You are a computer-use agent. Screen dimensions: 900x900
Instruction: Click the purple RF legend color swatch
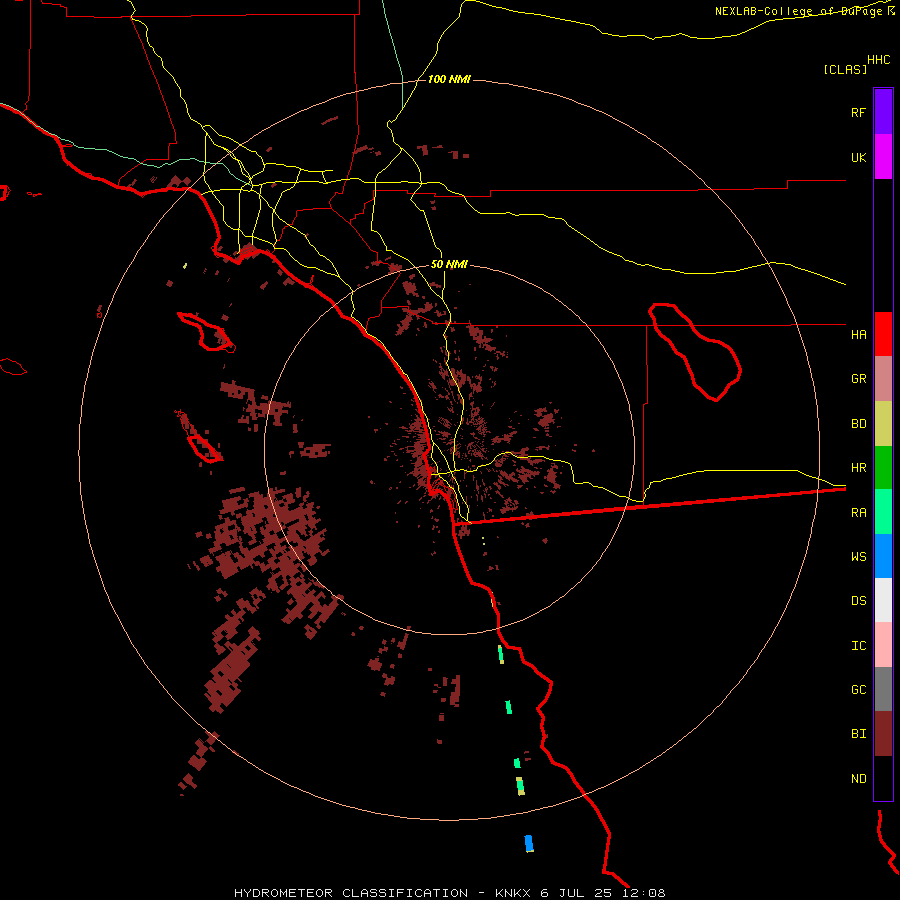tap(883, 112)
